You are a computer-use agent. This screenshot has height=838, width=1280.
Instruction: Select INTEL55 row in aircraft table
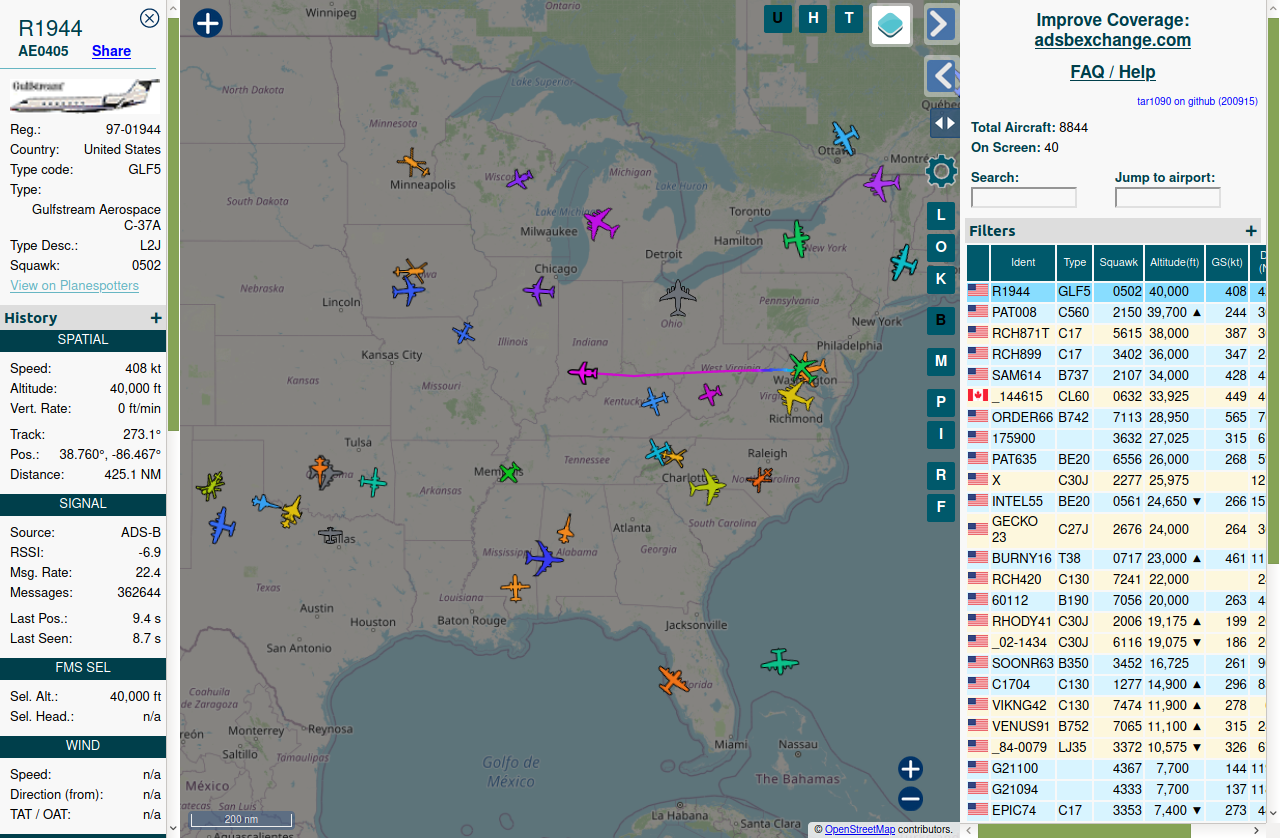click(x=1116, y=501)
